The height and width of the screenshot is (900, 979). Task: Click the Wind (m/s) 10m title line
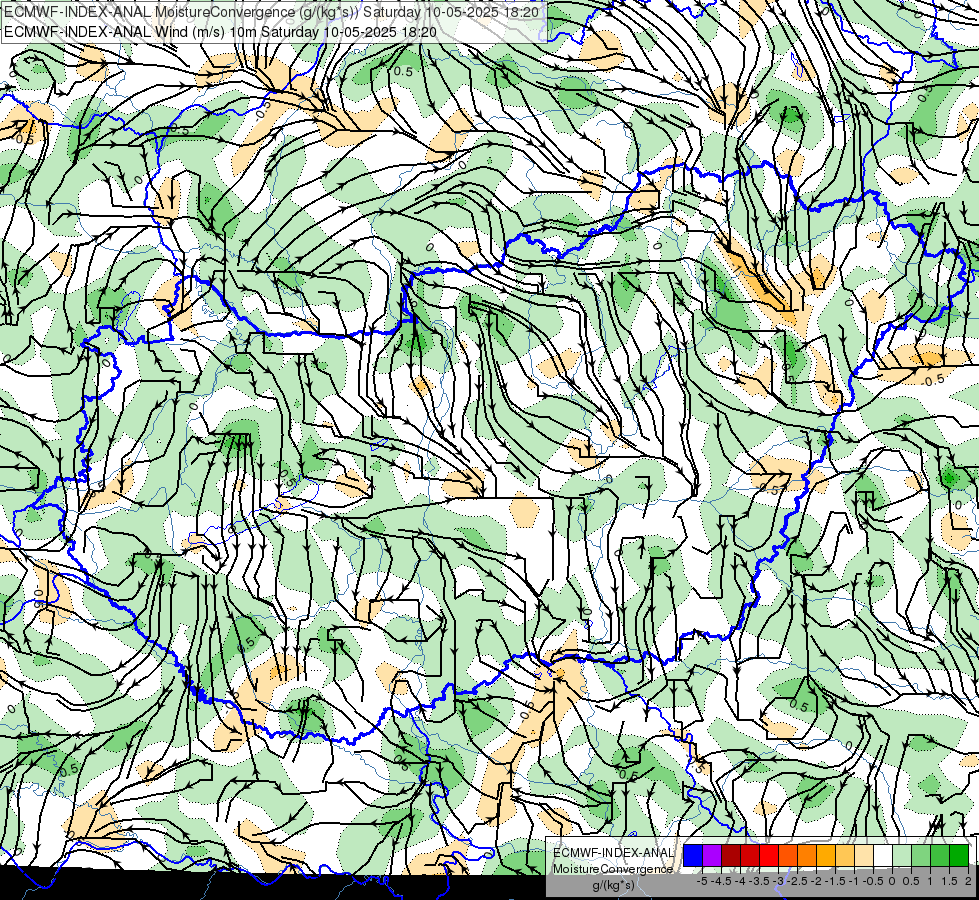(220, 31)
